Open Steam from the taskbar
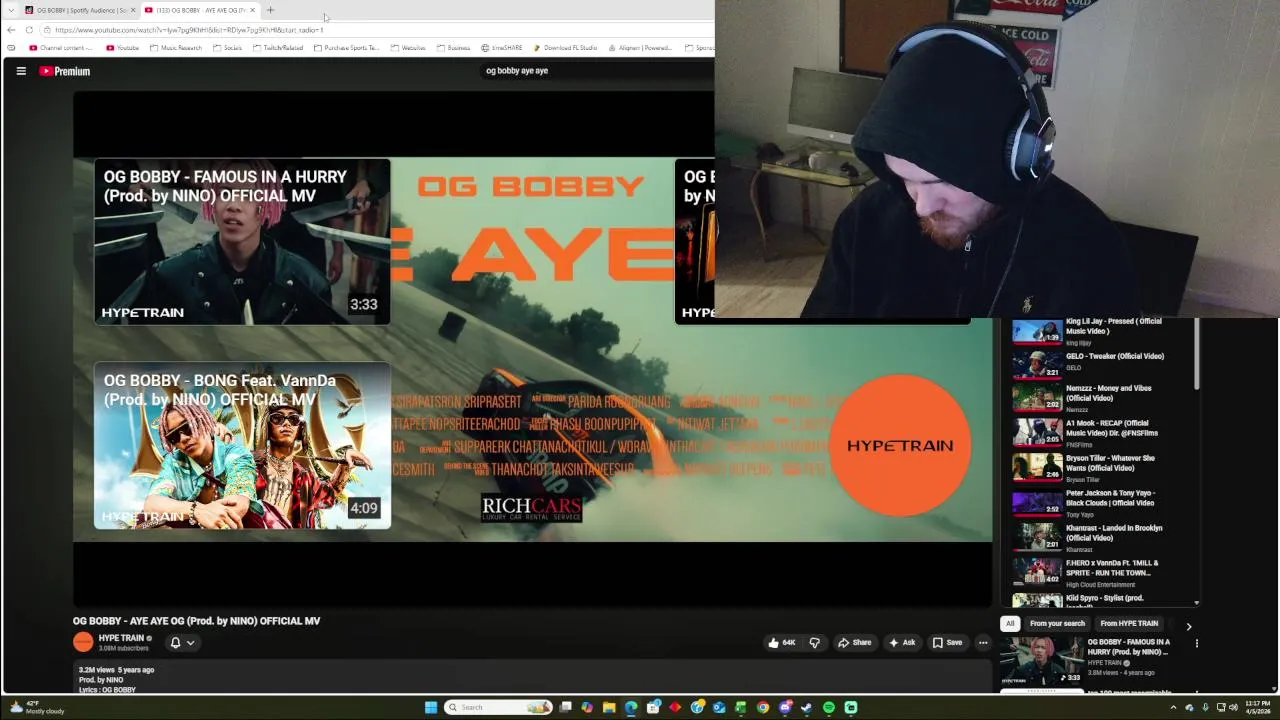1280x720 pixels. [x=807, y=707]
